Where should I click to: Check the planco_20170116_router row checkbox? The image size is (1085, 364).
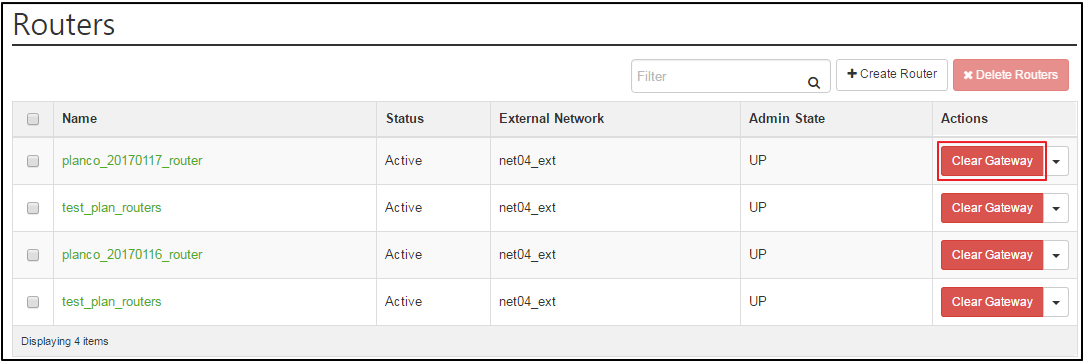pyautogui.click(x=33, y=255)
